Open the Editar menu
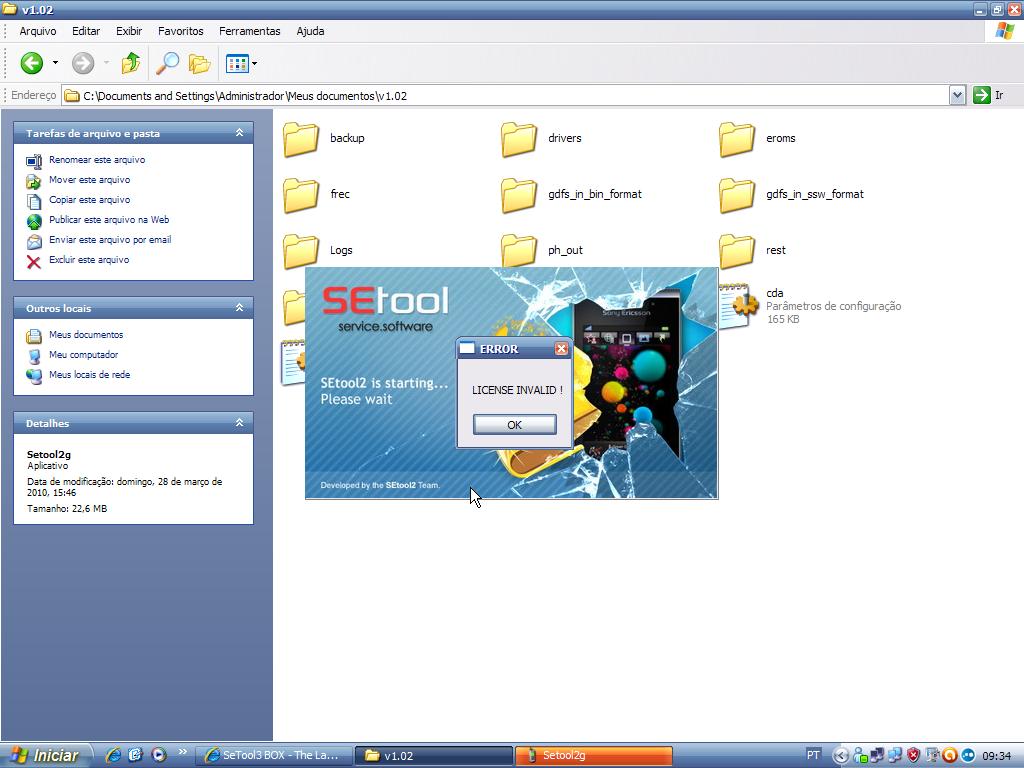The image size is (1024, 768). (86, 31)
